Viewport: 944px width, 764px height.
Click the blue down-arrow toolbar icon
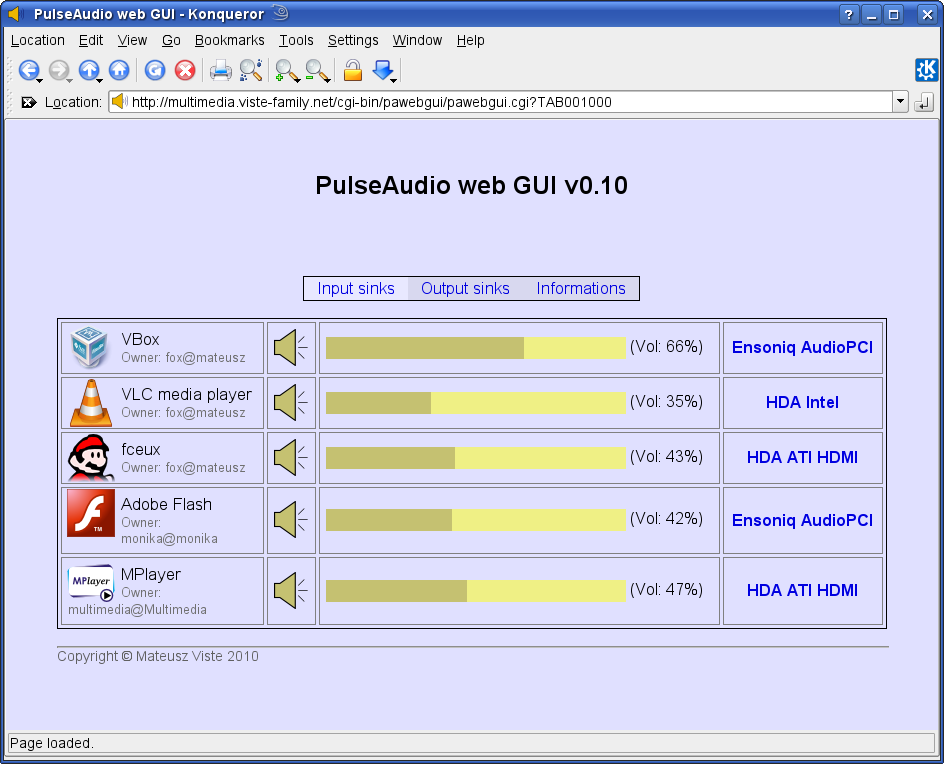tap(383, 70)
